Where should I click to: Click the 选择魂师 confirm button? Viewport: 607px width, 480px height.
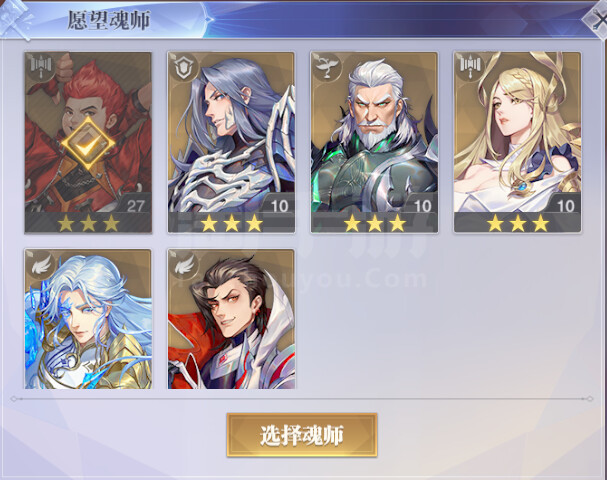click(x=302, y=435)
